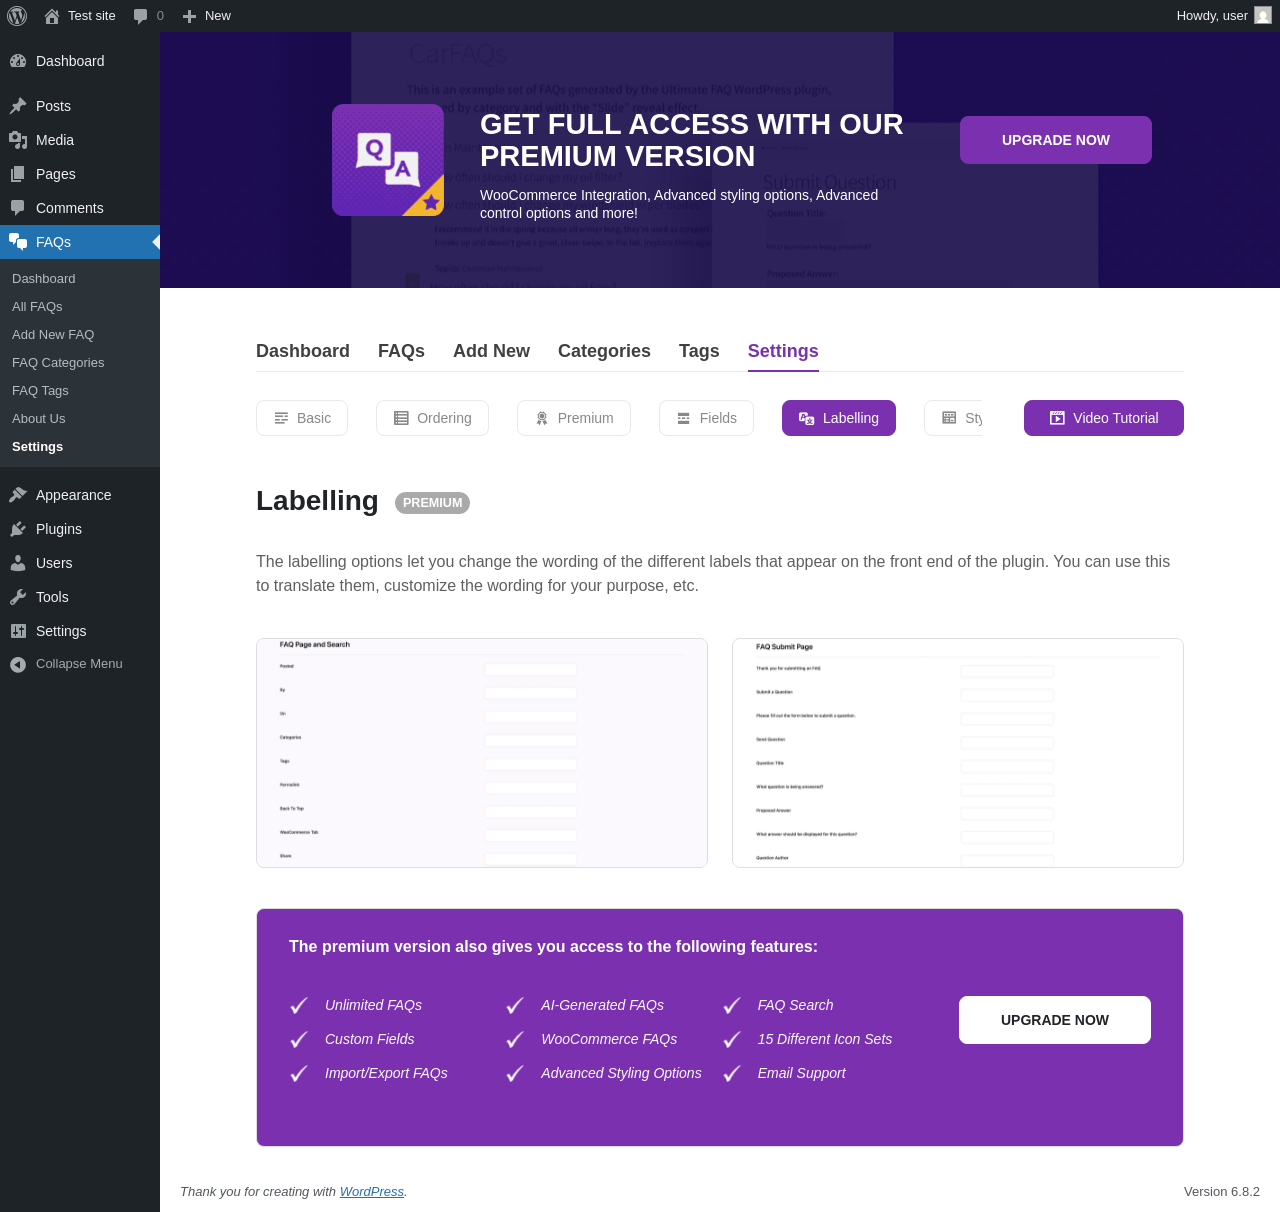Switch to the Categories tab
The image size is (1280, 1212).
coord(604,351)
